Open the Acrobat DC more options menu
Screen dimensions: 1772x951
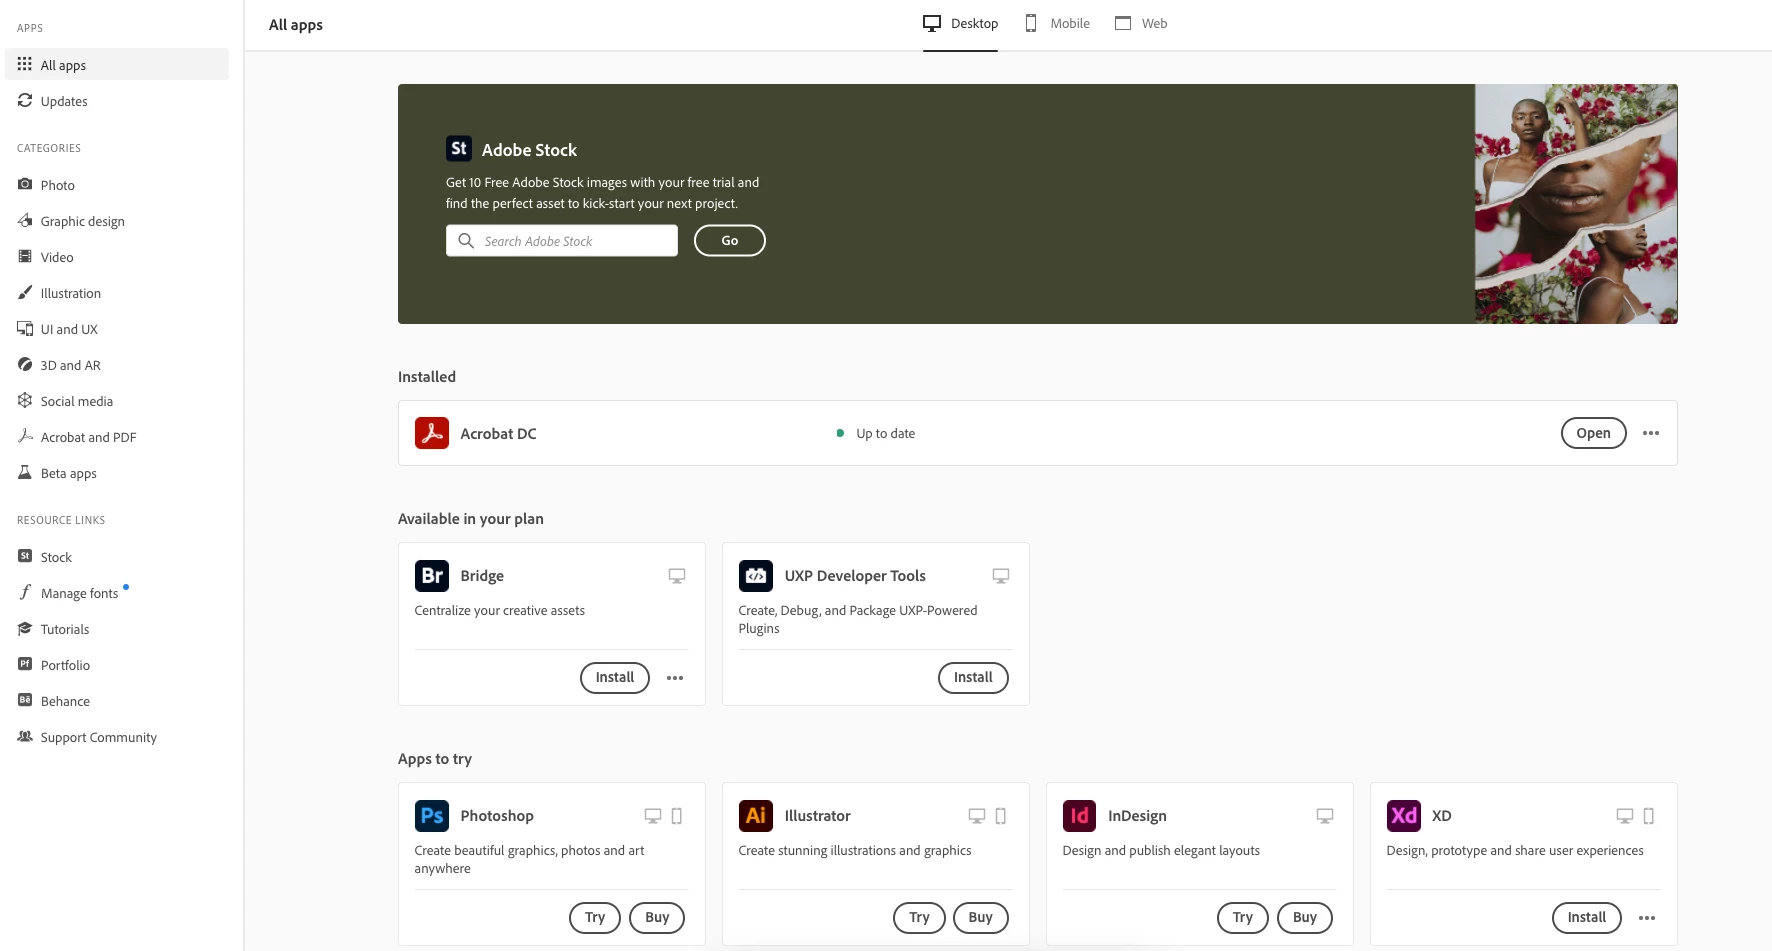coord(1651,433)
